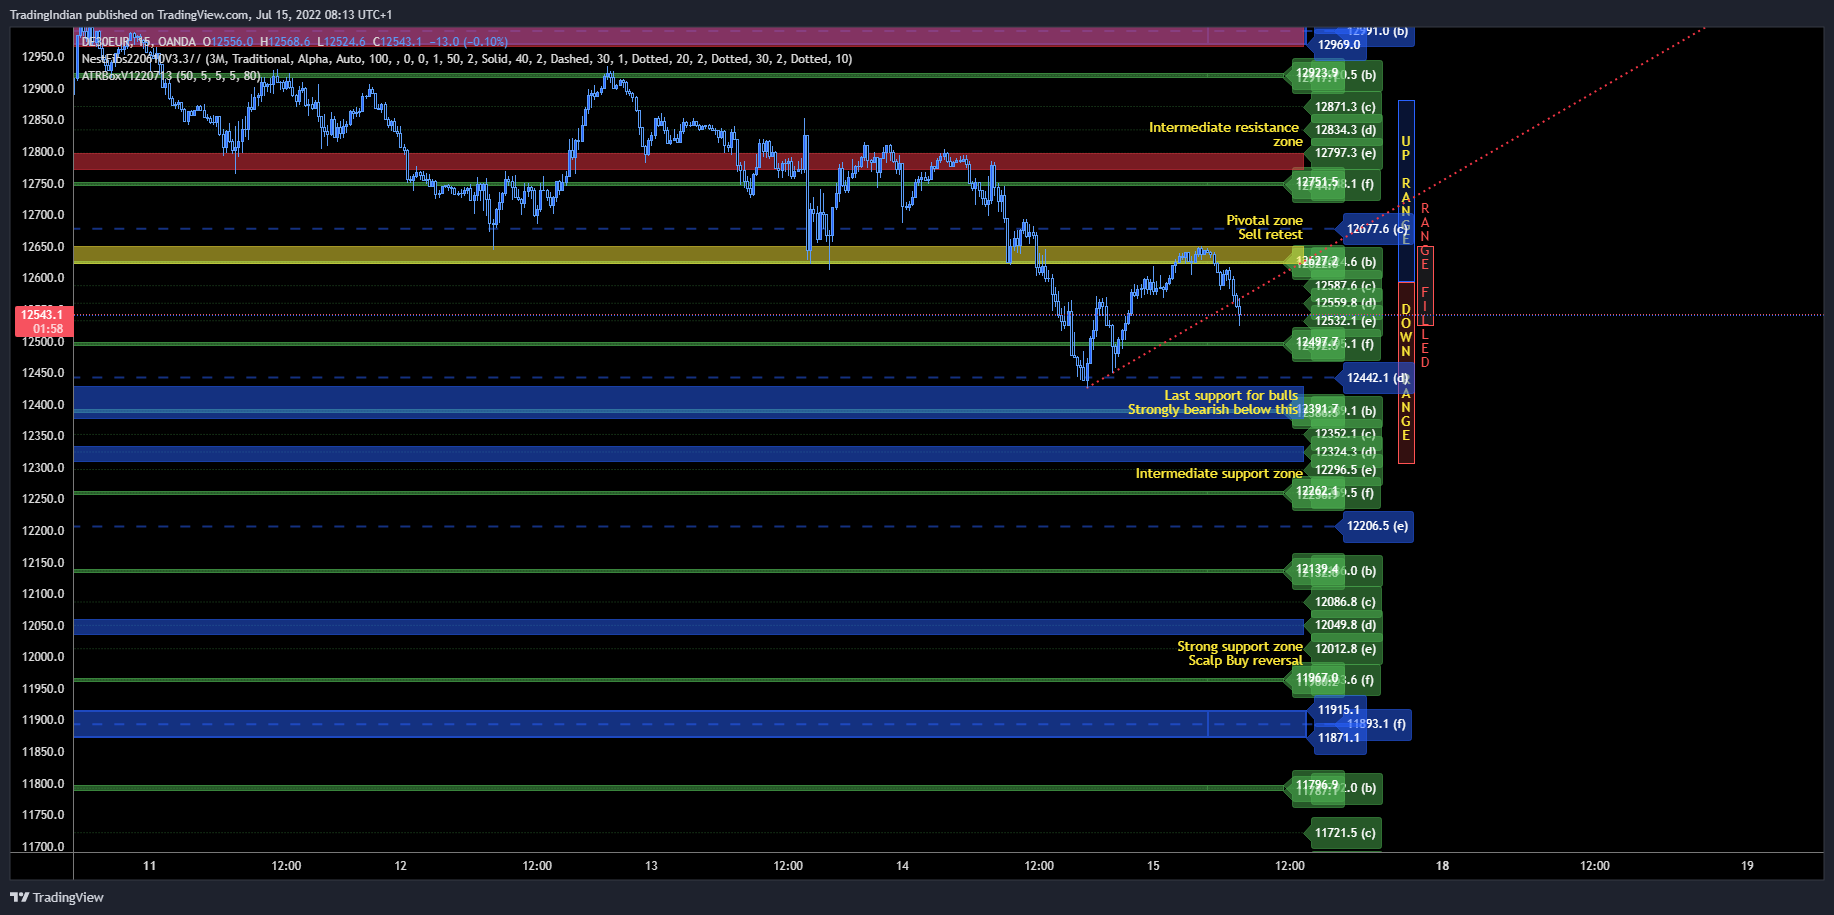Click the red 12543.1 current price label
Screen dimensions: 1834x915
click(x=42, y=315)
